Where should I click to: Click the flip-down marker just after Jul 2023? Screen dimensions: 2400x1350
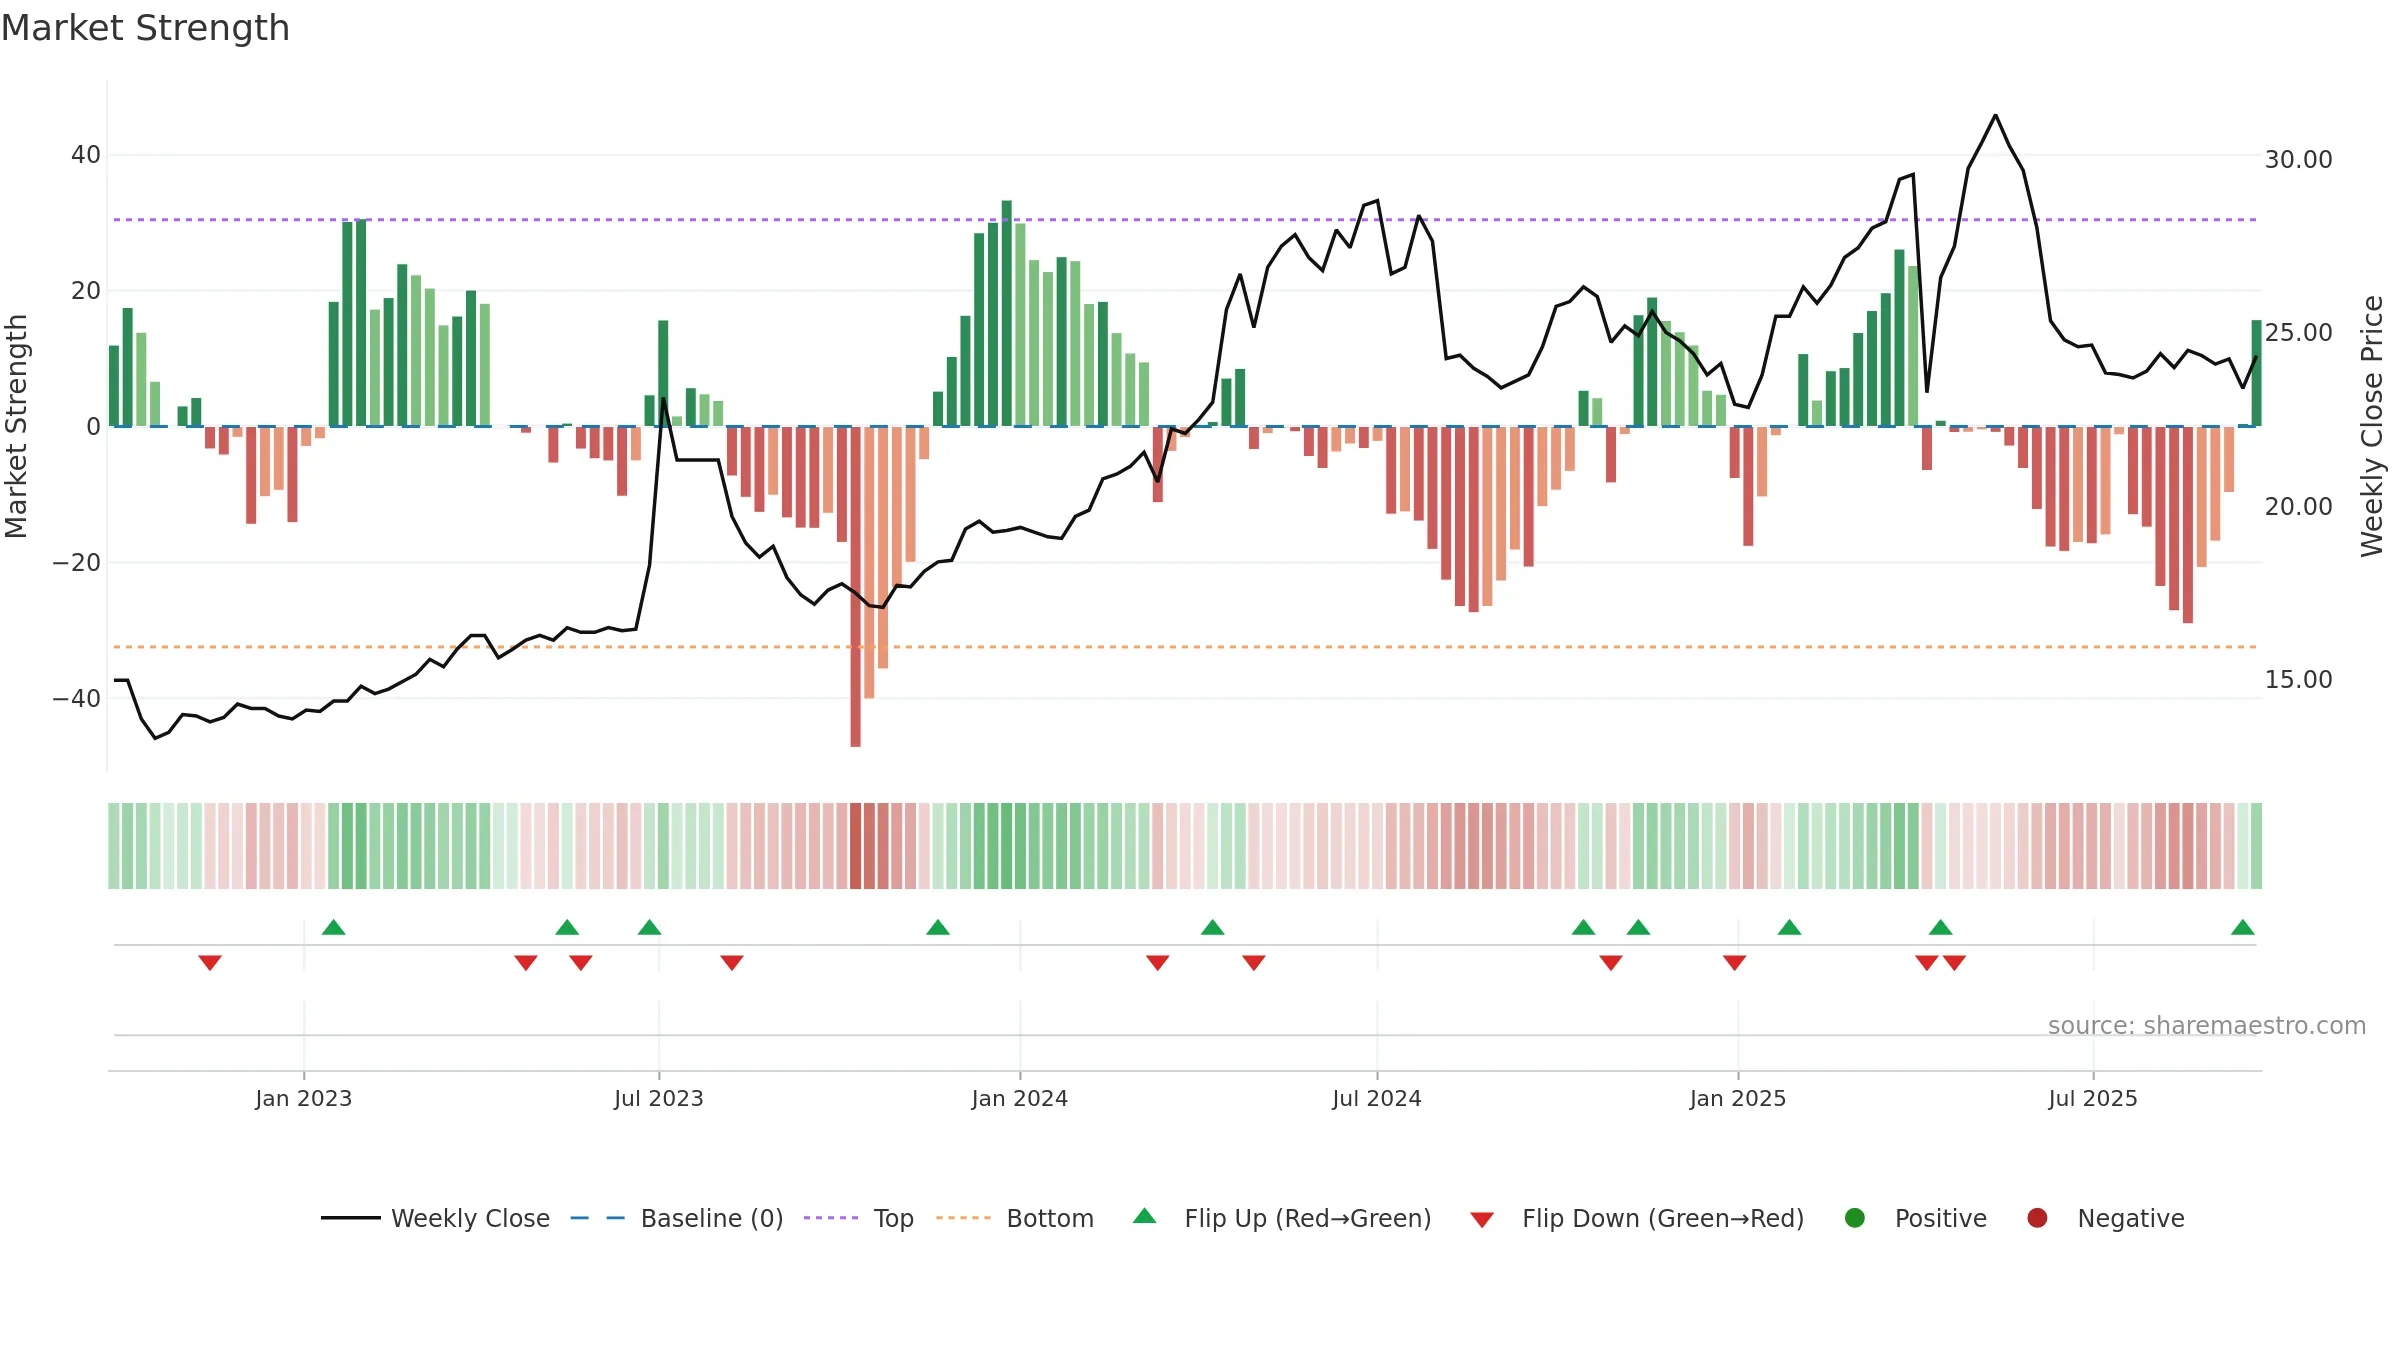(732, 962)
